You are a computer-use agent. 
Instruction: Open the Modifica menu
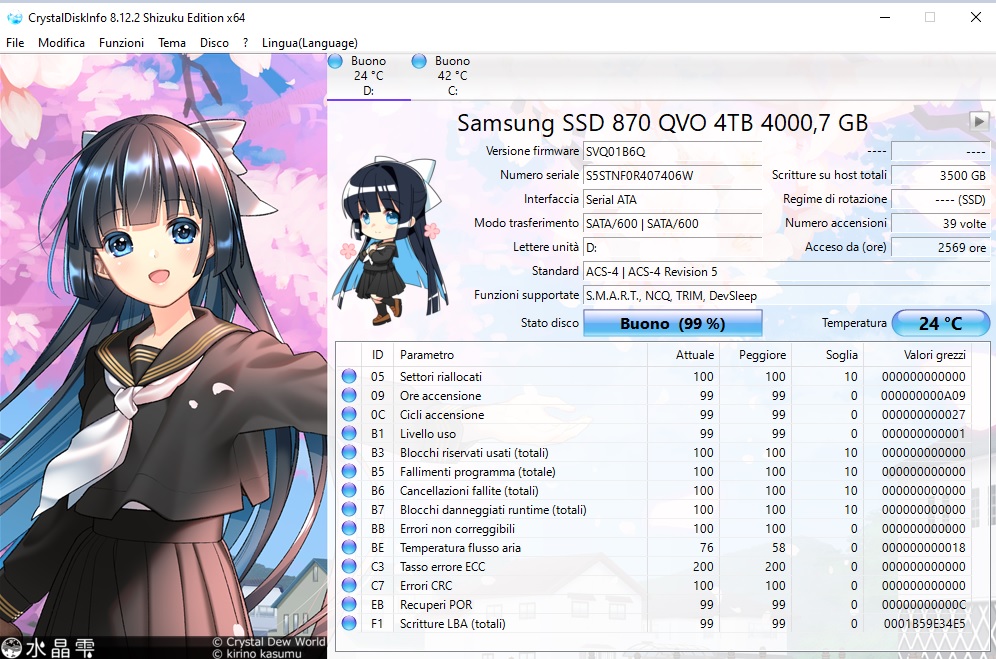coord(61,43)
